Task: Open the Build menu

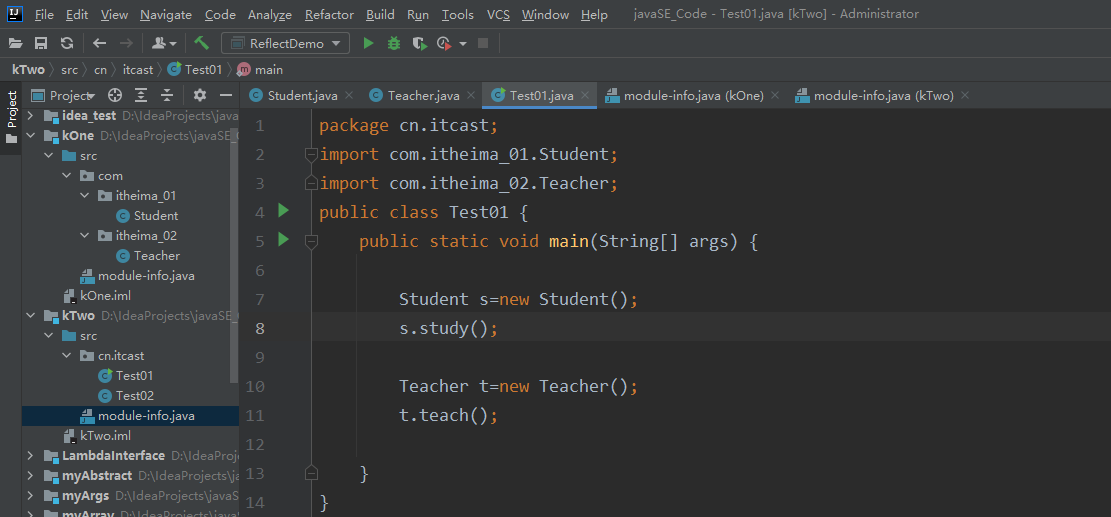Action: point(380,14)
